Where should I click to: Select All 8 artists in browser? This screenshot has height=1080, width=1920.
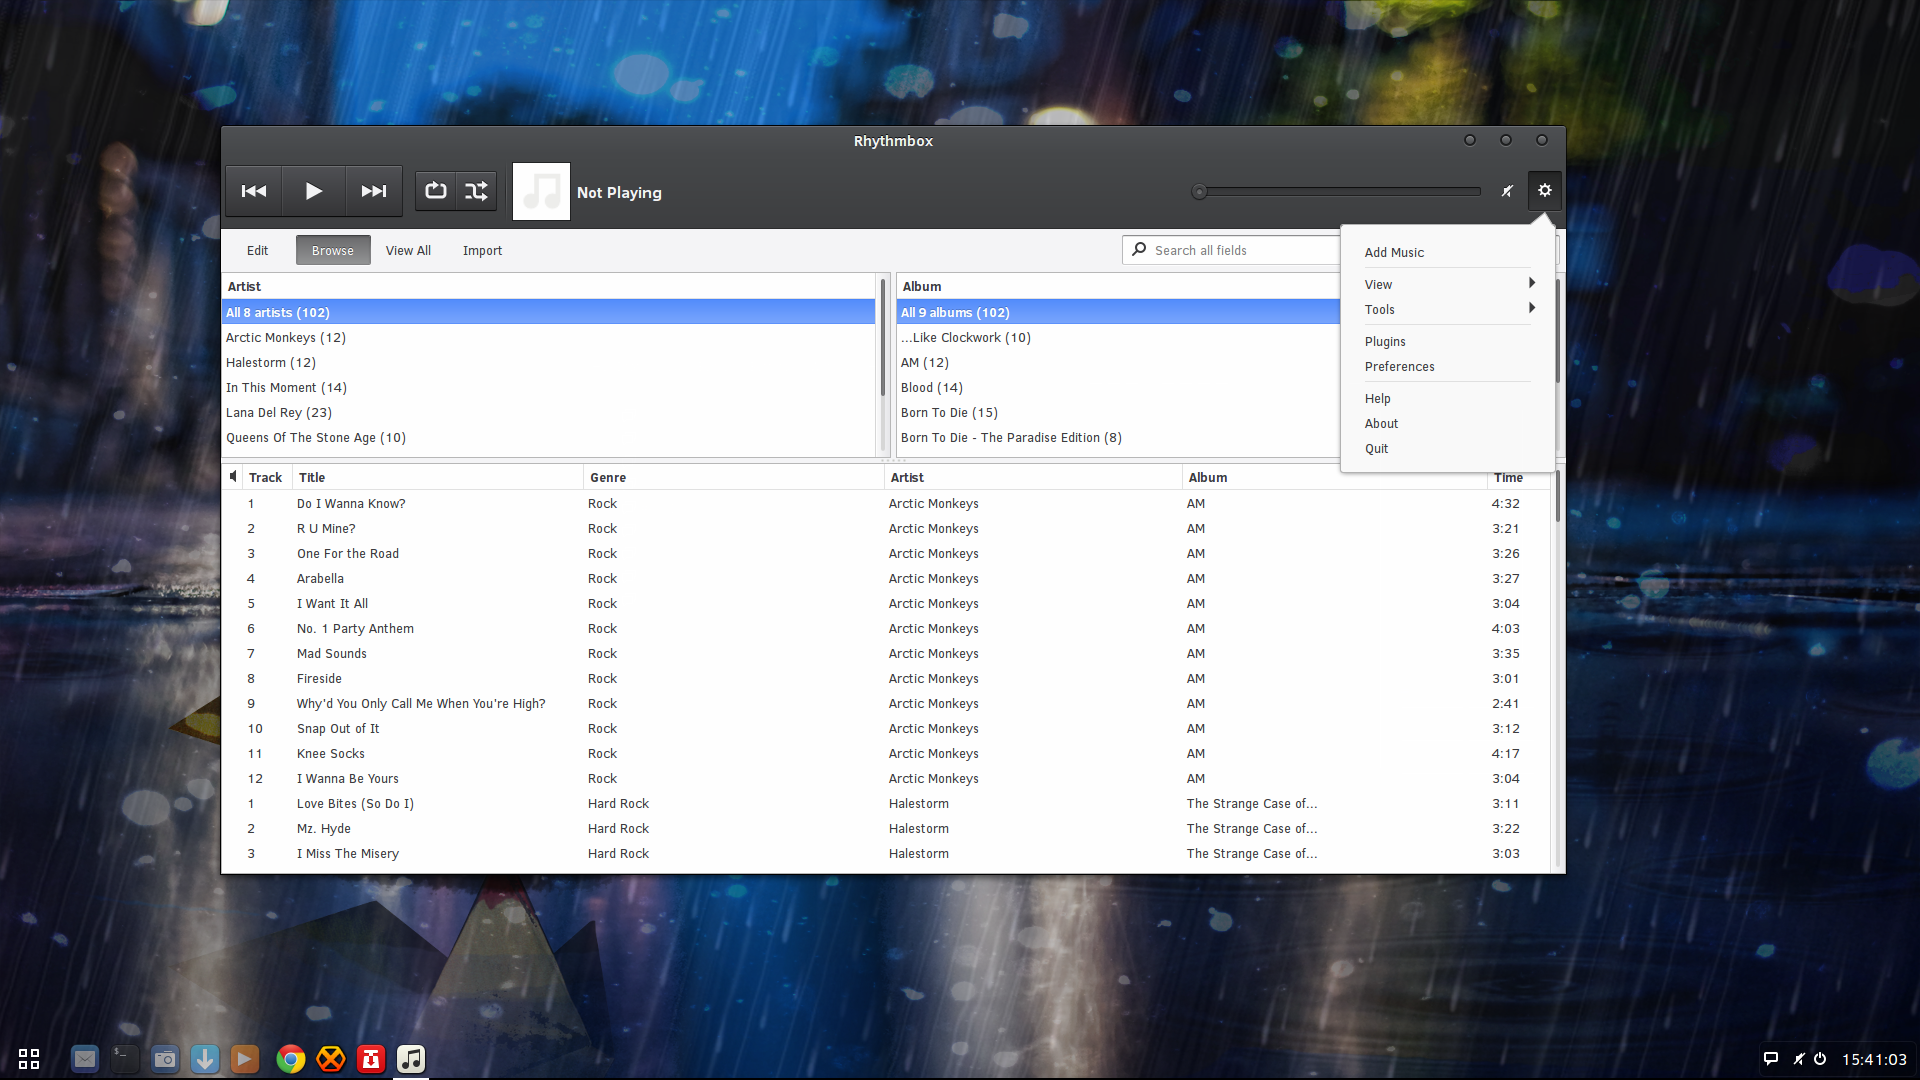[x=548, y=313]
